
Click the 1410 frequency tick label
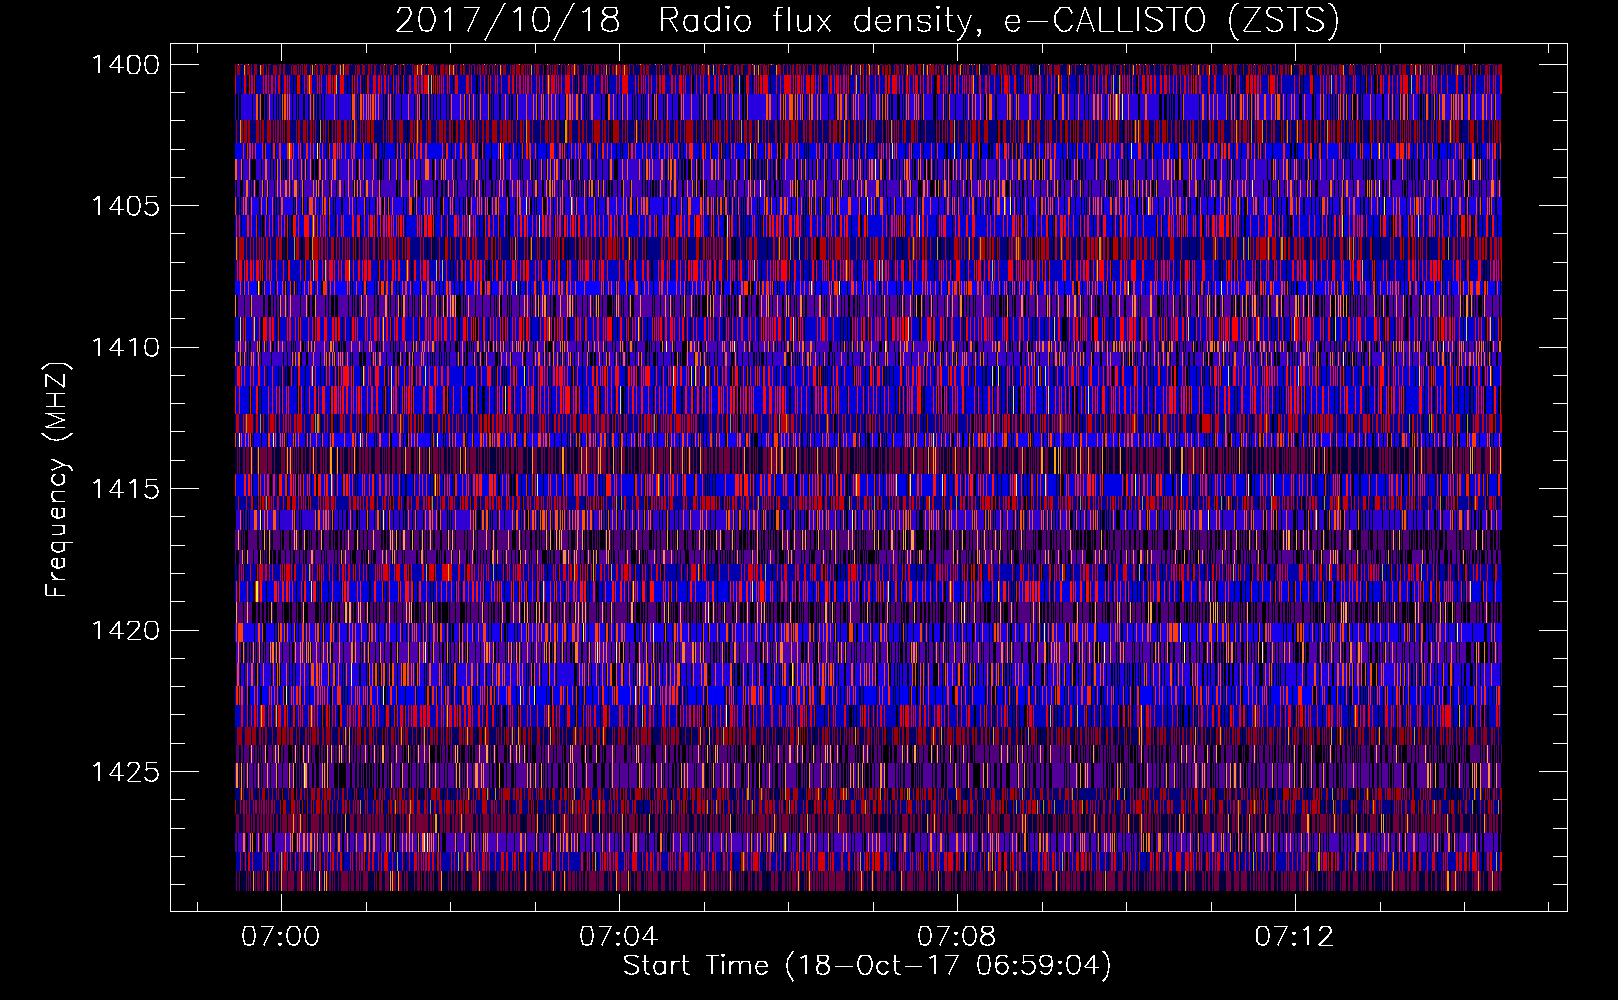tap(125, 348)
